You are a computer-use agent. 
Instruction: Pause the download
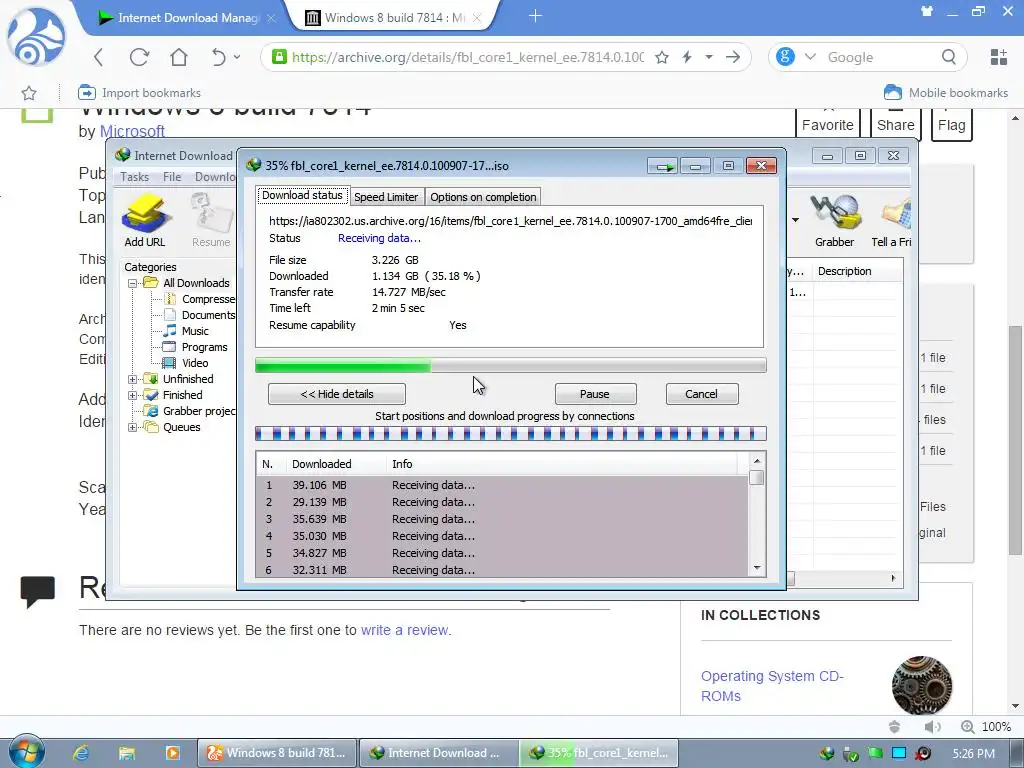coord(595,394)
